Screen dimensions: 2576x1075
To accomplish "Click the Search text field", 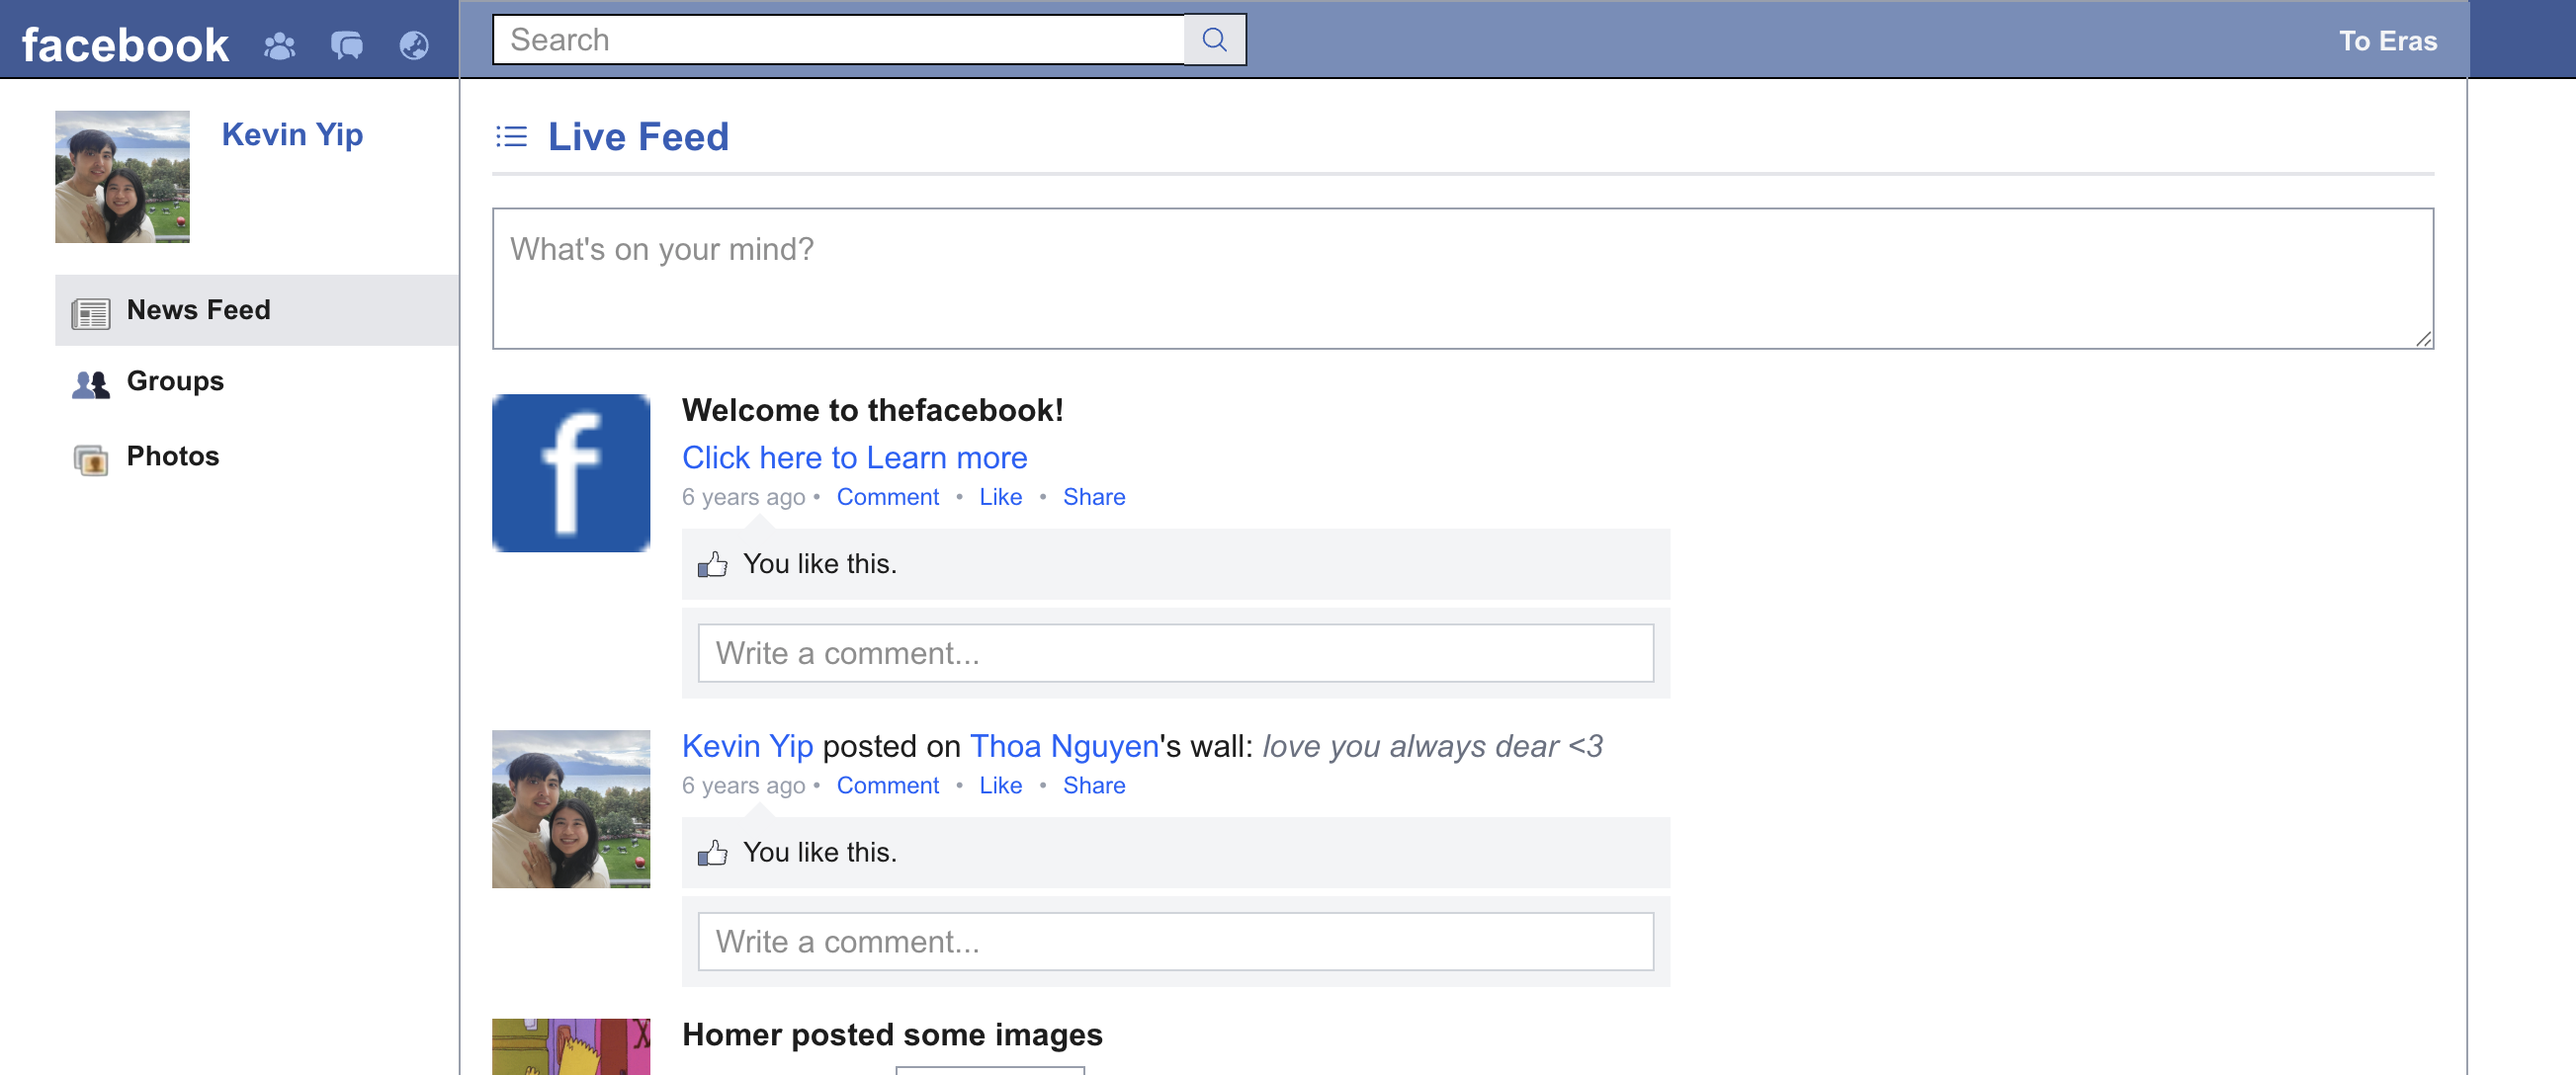I will [x=838, y=40].
